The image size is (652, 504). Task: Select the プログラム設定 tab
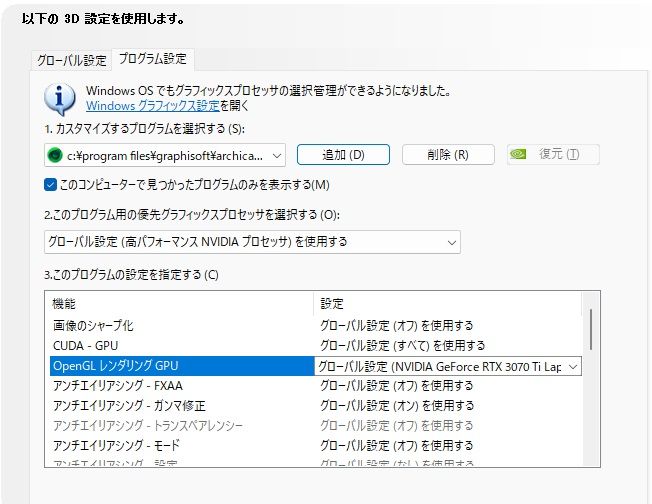tap(153, 59)
